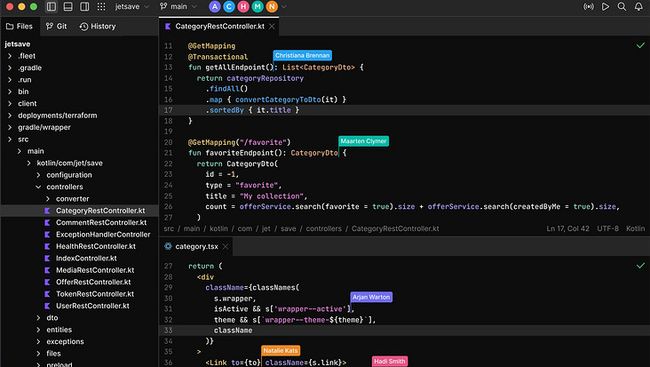The width and height of the screenshot is (650, 367).
Task: Select the jetsave project root
Action: click(x=17, y=44)
